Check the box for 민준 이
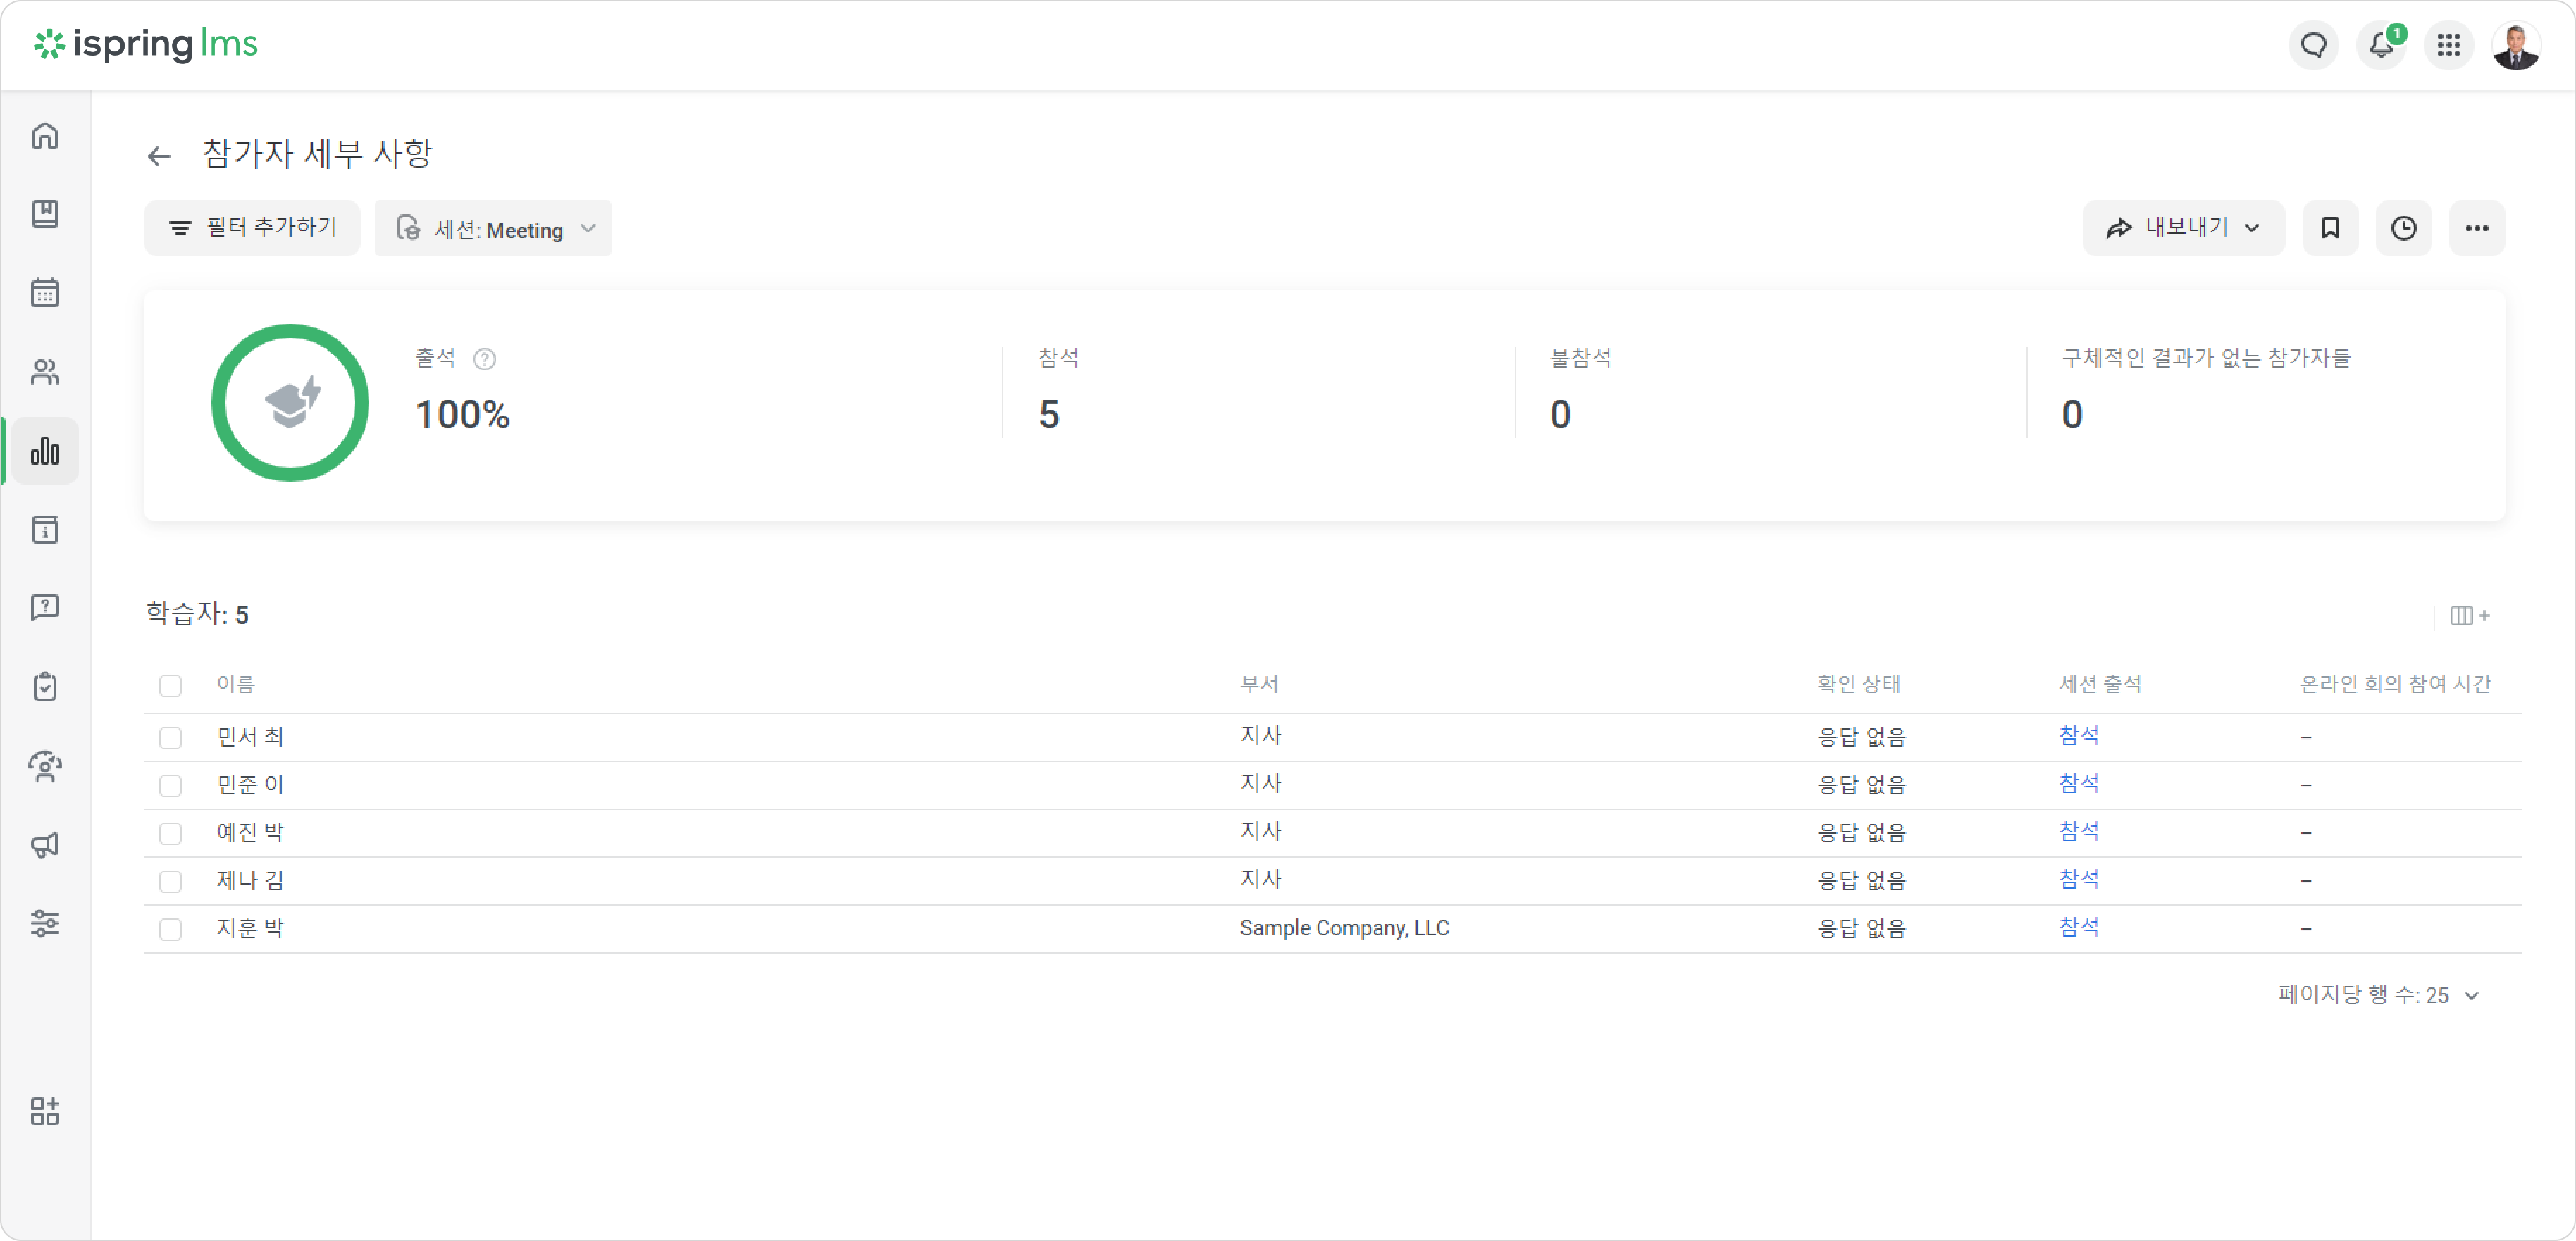The width and height of the screenshot is (2576, 1241). click(171, 786)
